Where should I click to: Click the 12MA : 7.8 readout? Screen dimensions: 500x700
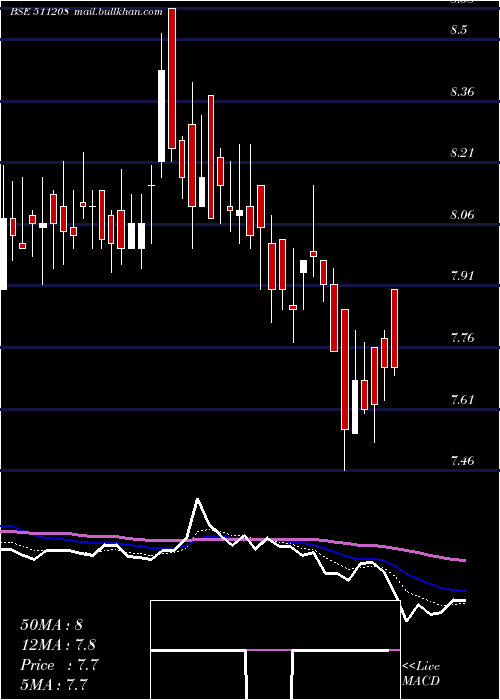click(x=58, y=645)
